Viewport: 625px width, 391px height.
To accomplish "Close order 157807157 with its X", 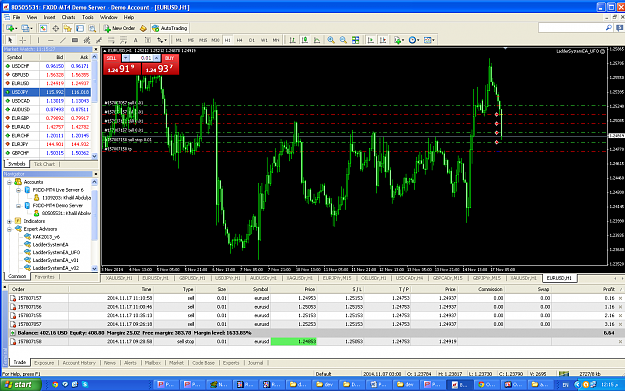I will point(620,298).
